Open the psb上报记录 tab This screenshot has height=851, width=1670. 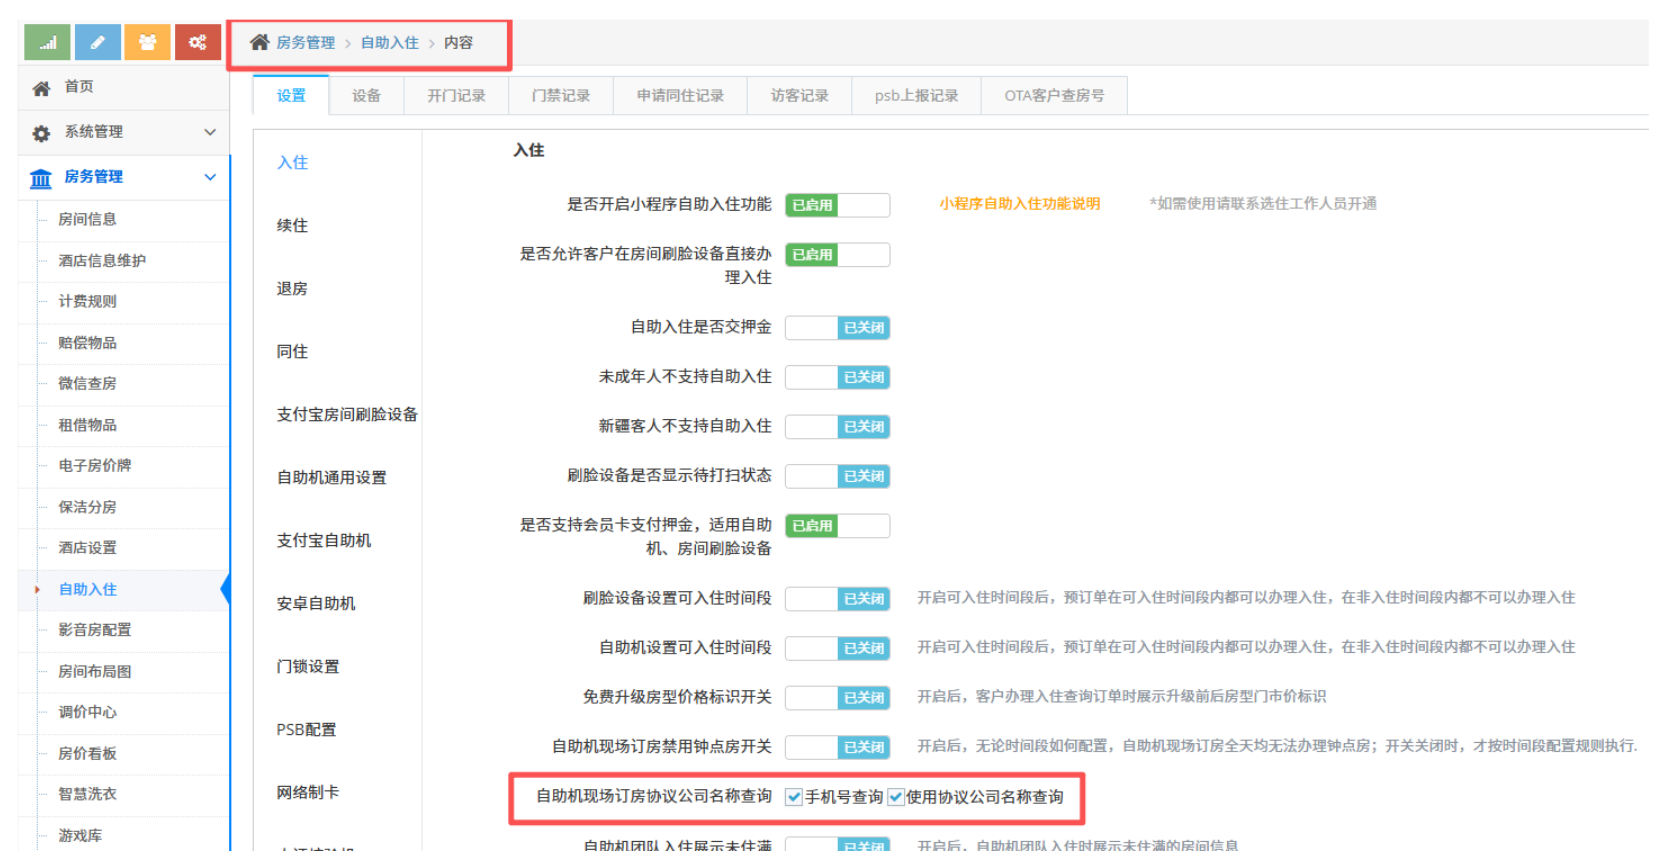pyautogui.click(x=916, y=96)
